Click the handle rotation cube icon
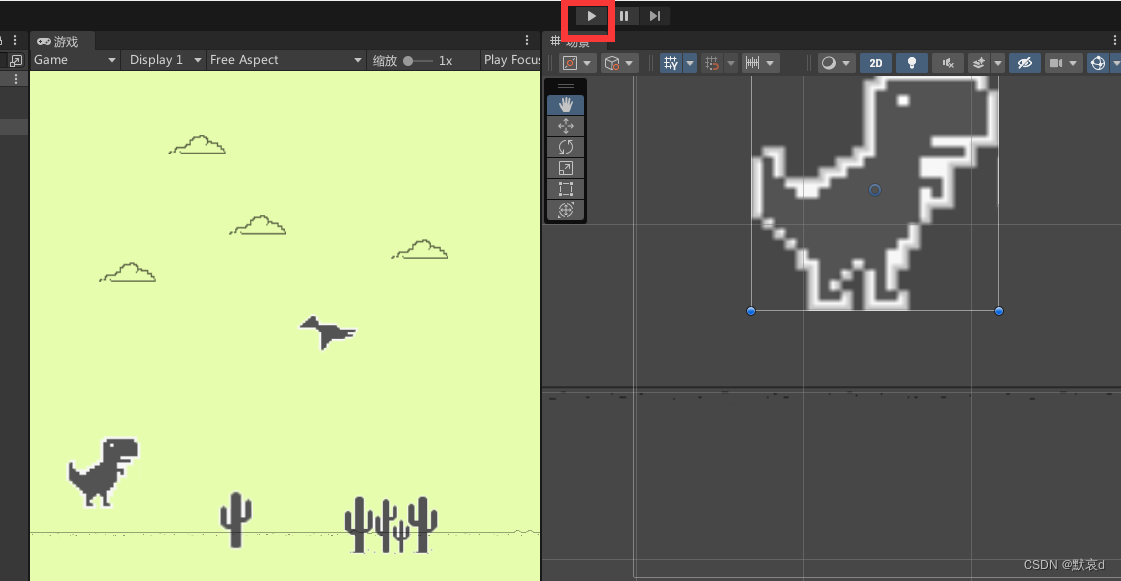Viewport: 1121px width, 581px height. tap(611, 63)
